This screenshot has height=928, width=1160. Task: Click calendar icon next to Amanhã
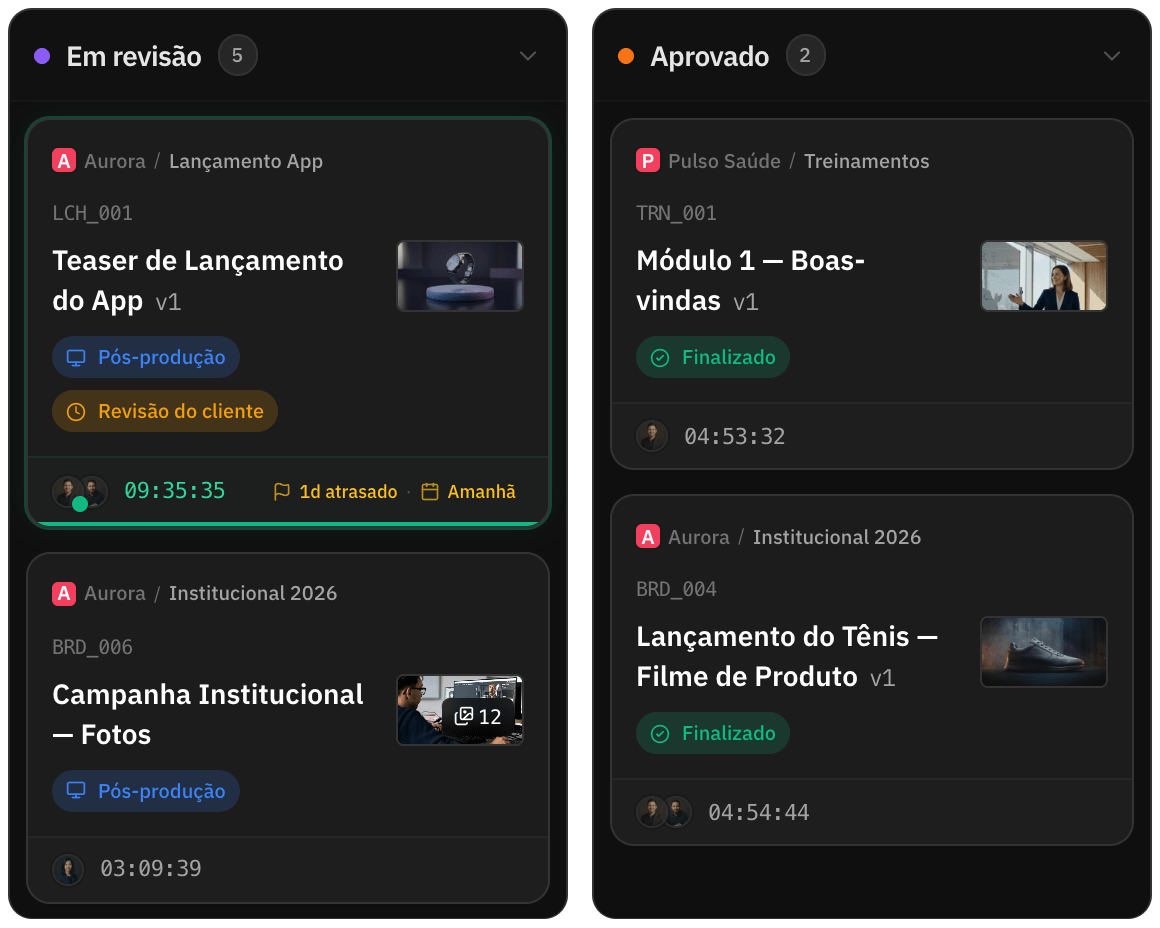[430, 491]
